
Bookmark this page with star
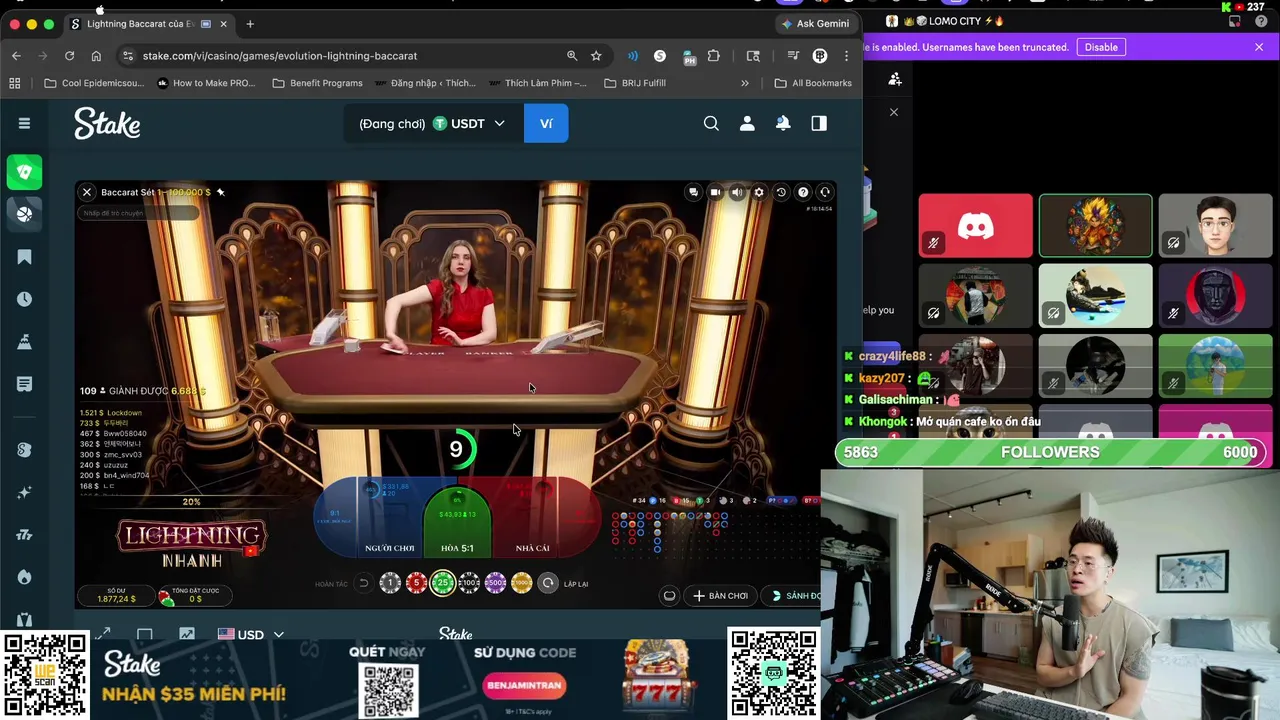click(596, 56)
